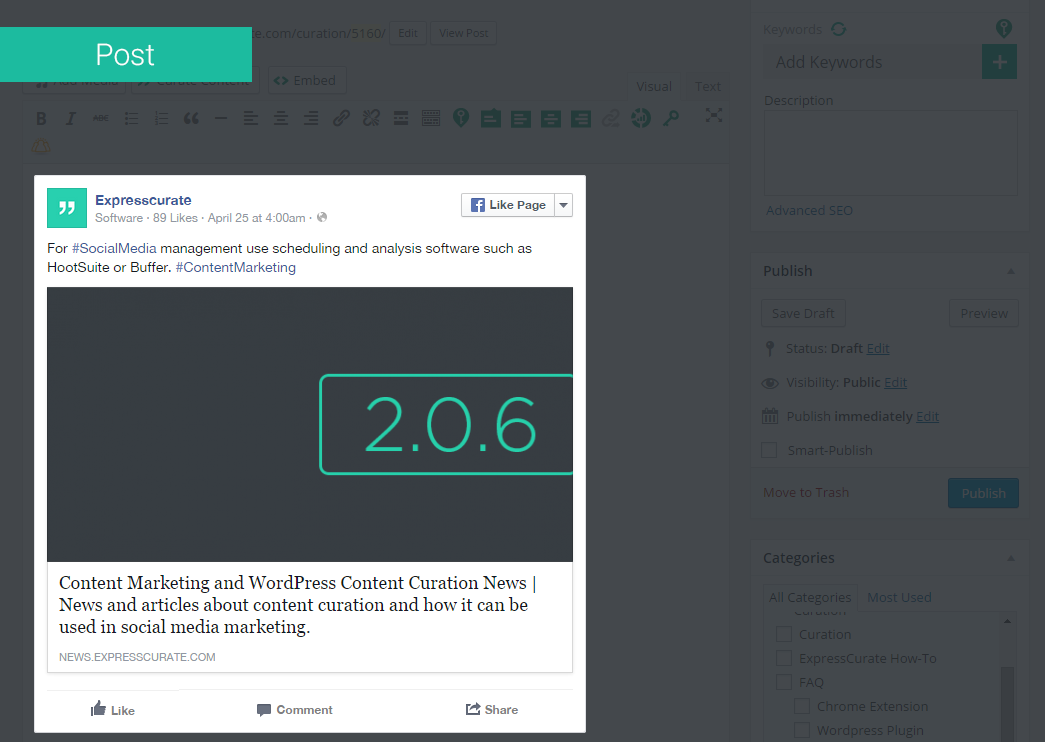Check the Wordpress Plugin category
Screen dimensions: 1045x742
802,730
